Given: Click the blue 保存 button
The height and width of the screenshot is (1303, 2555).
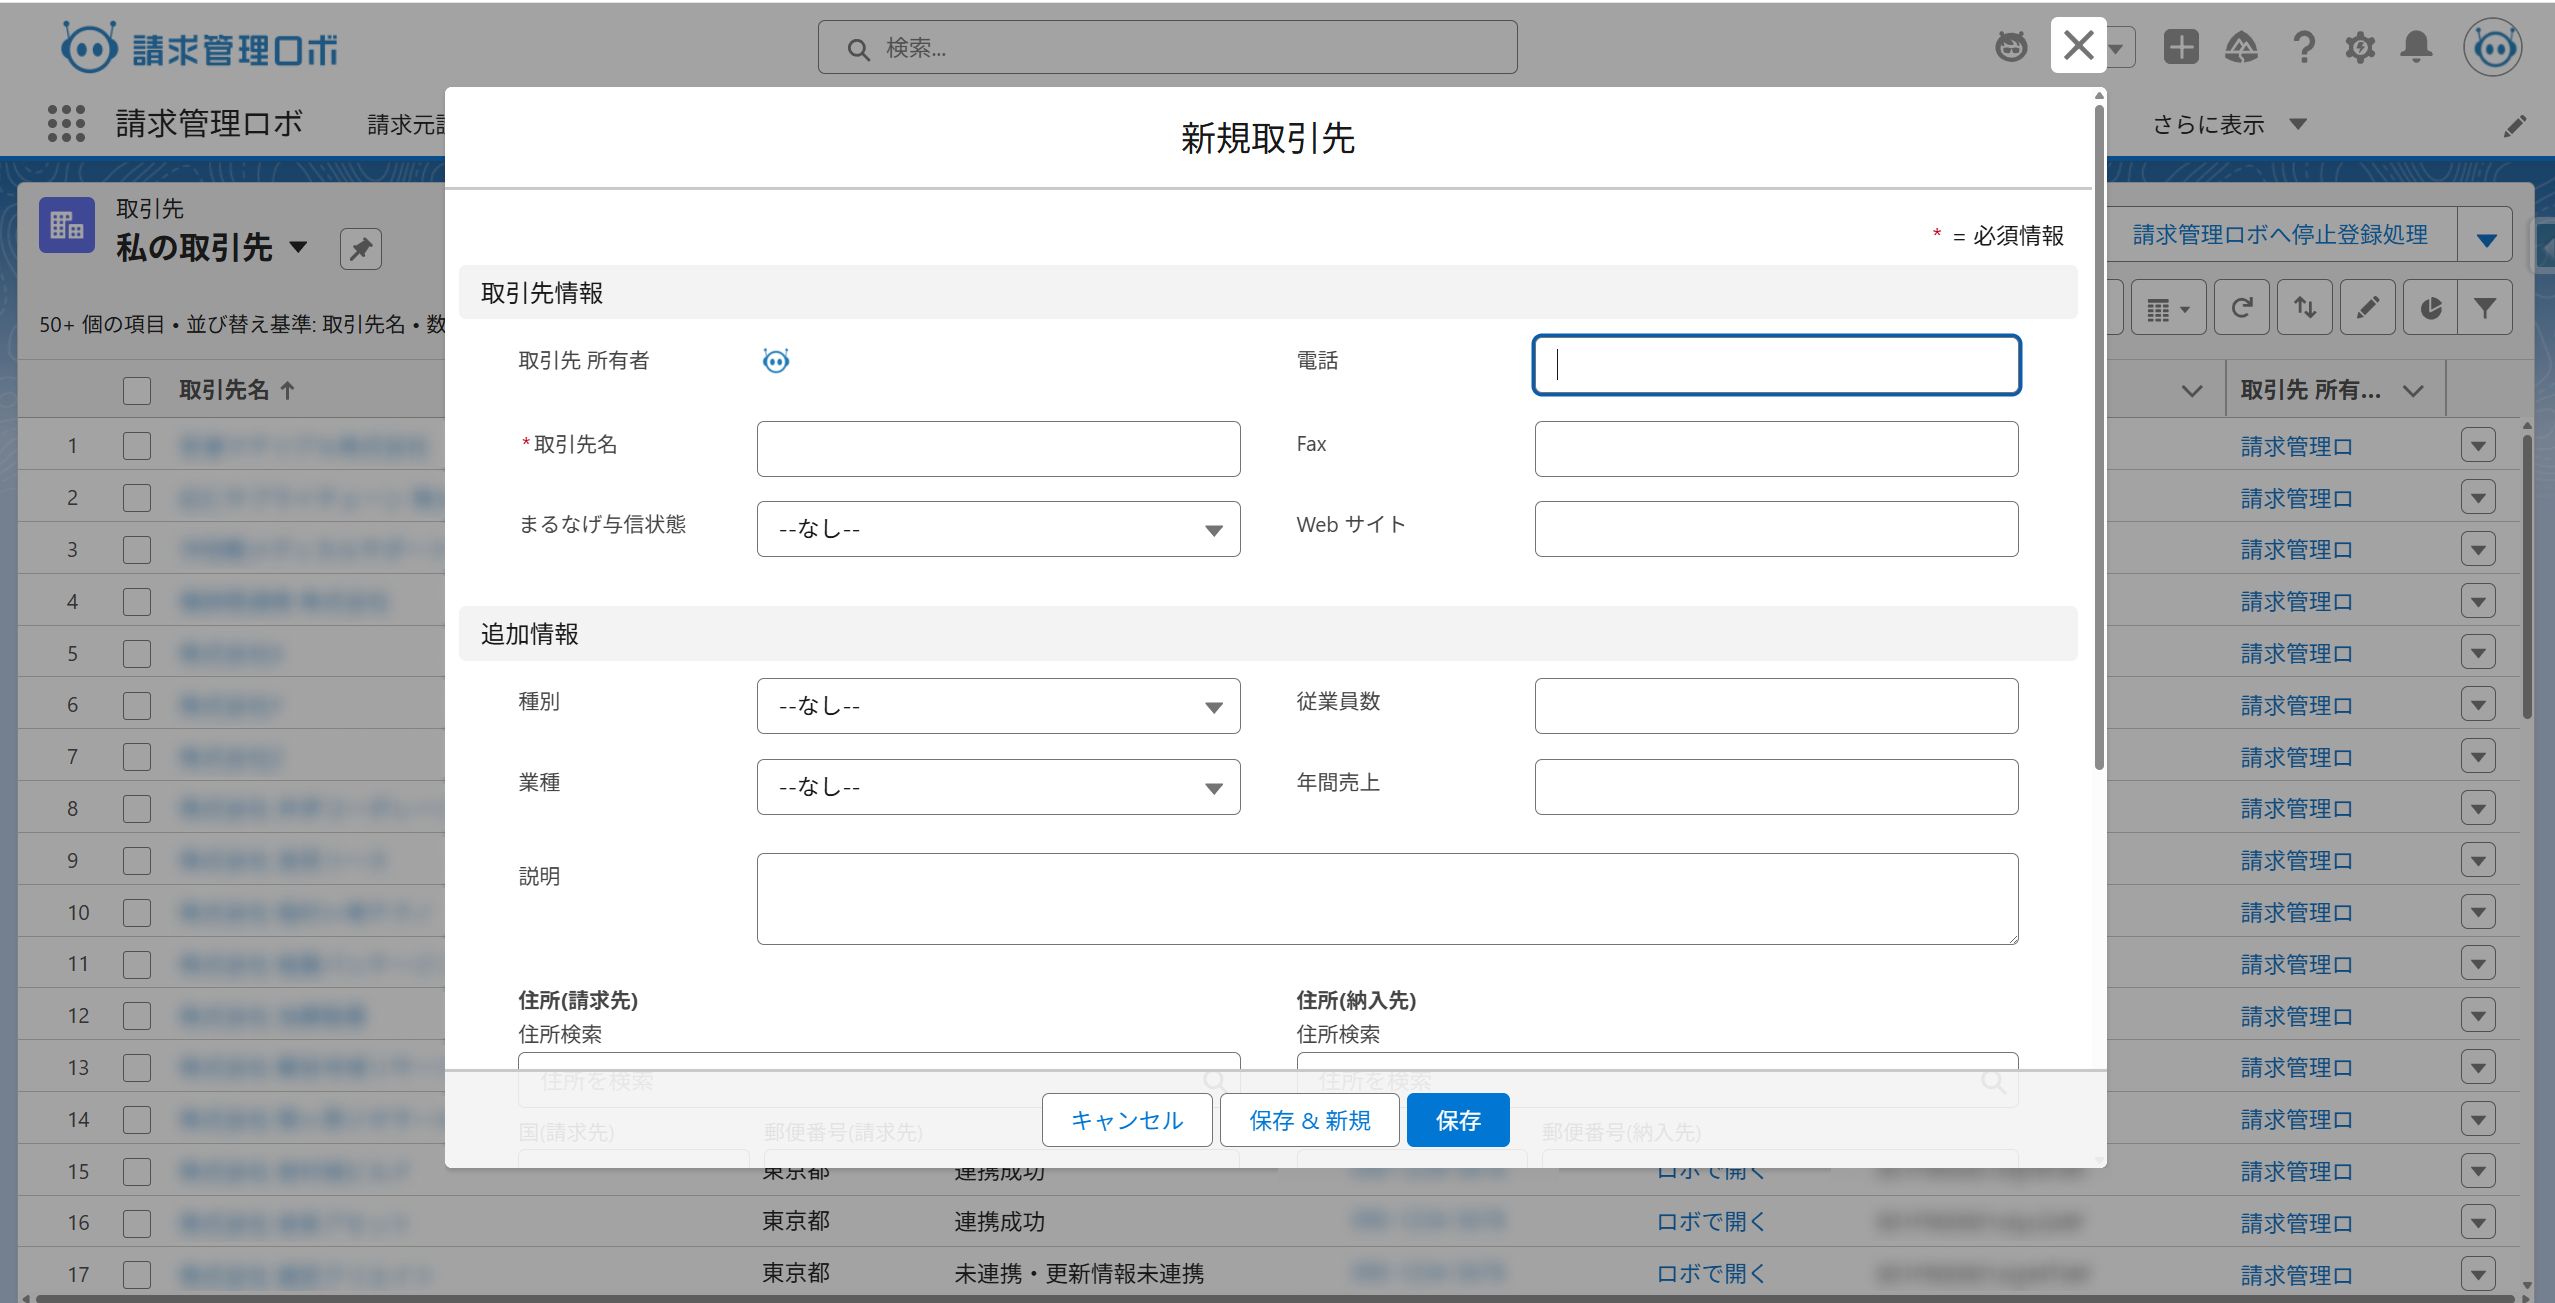Looking at the screenshot, I should point(1458,1120).
